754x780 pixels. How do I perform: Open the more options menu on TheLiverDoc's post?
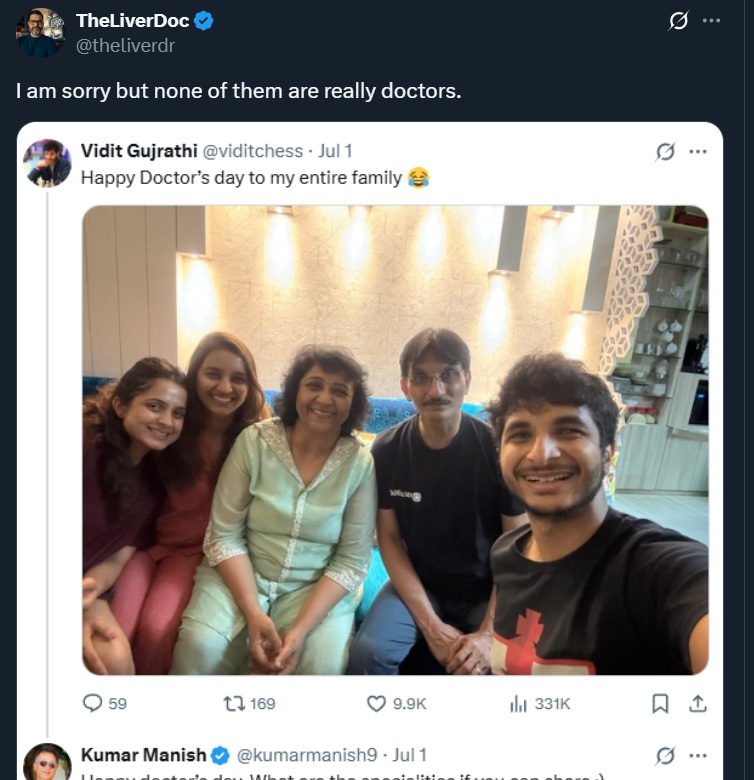[x=711, y=21]
